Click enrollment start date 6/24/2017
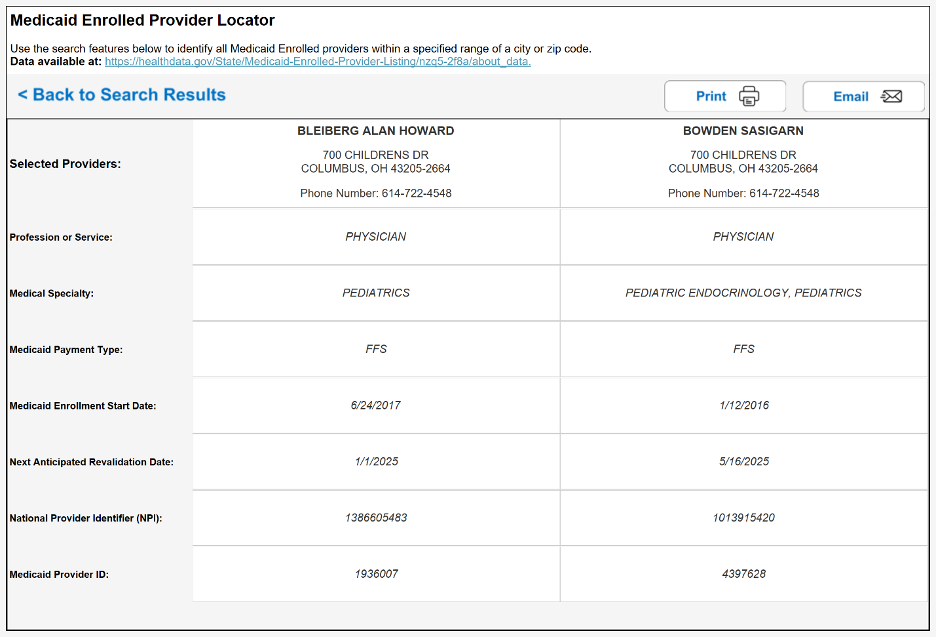 pyautogui.click(x=375, y=405)
